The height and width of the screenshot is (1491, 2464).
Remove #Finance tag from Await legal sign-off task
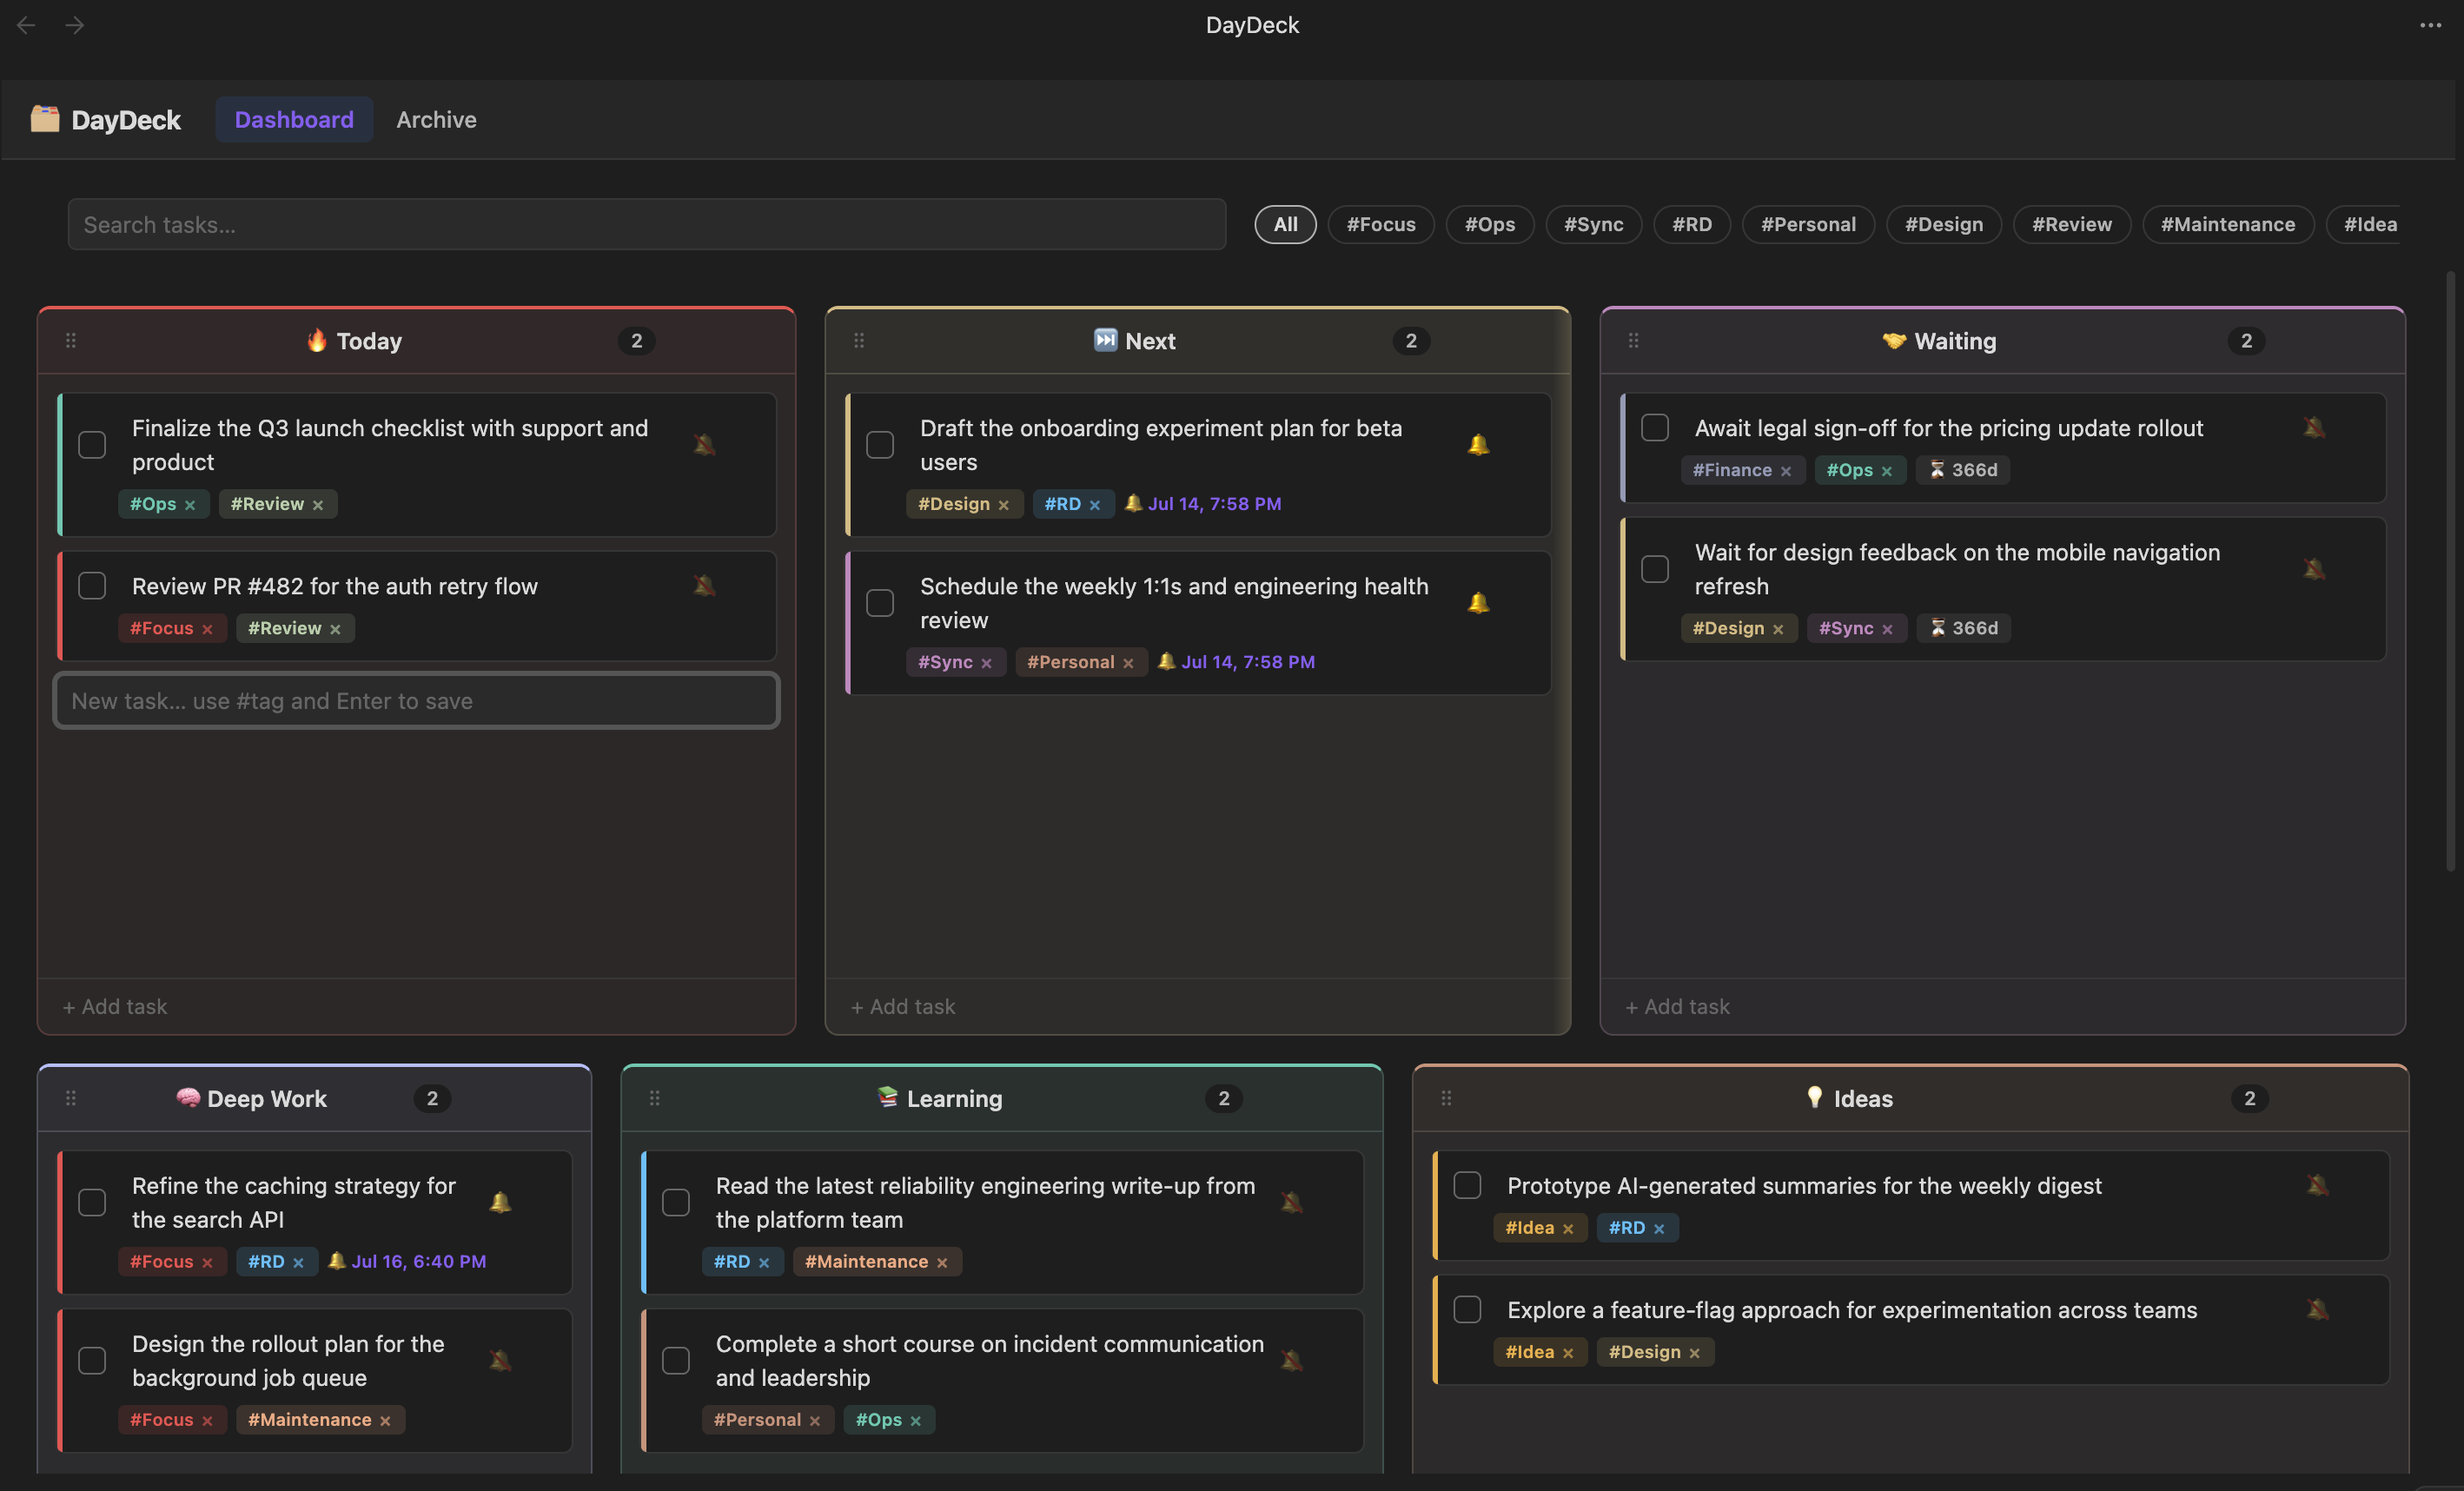pos(1786,471)
